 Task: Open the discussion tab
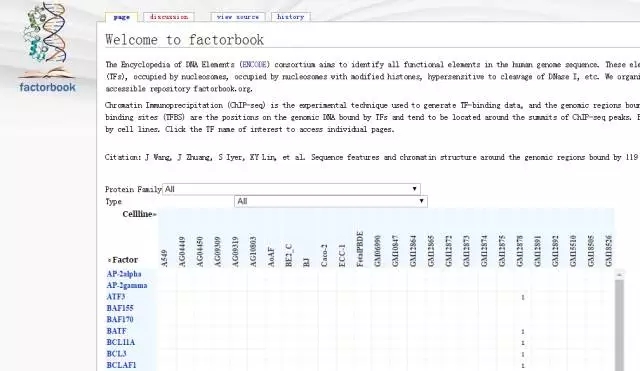(169, 17)
